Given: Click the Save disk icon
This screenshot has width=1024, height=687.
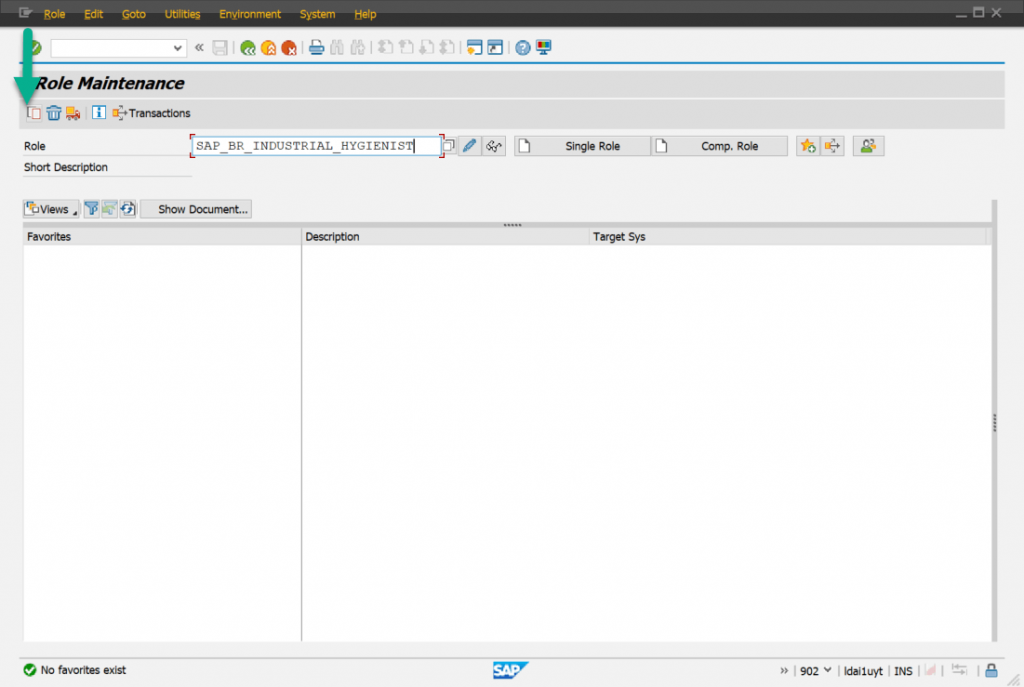Looking at the screenshot, I should [220, 47].
